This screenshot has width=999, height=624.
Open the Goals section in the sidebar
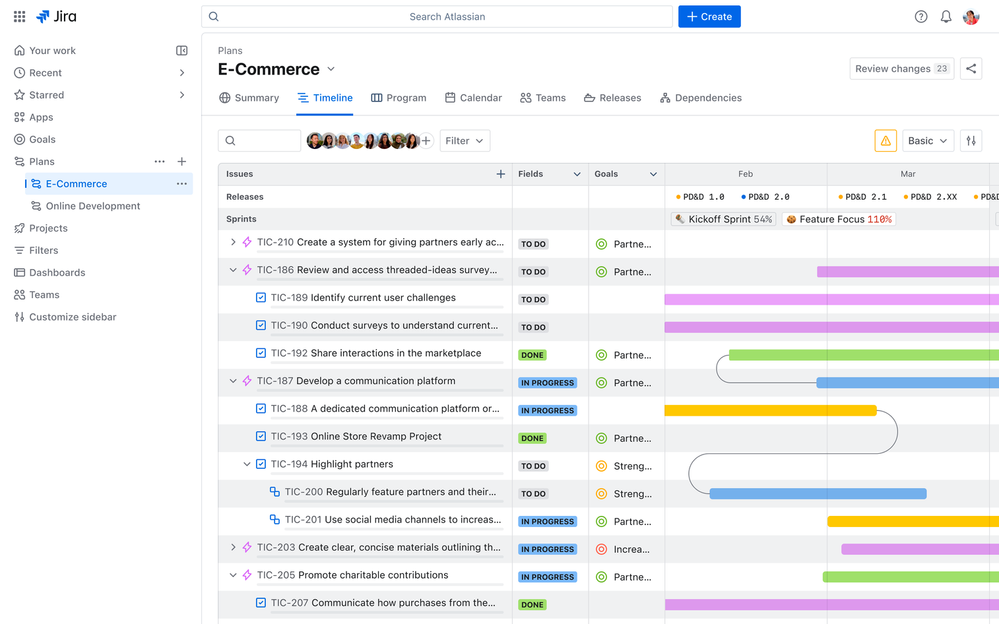pos(43,139)
